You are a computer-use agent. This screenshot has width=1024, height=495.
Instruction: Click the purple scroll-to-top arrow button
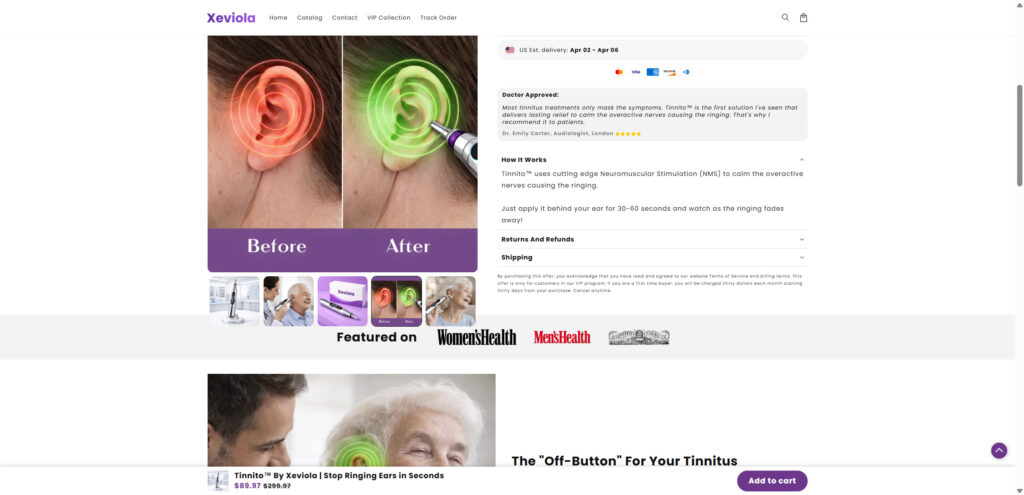999,451
